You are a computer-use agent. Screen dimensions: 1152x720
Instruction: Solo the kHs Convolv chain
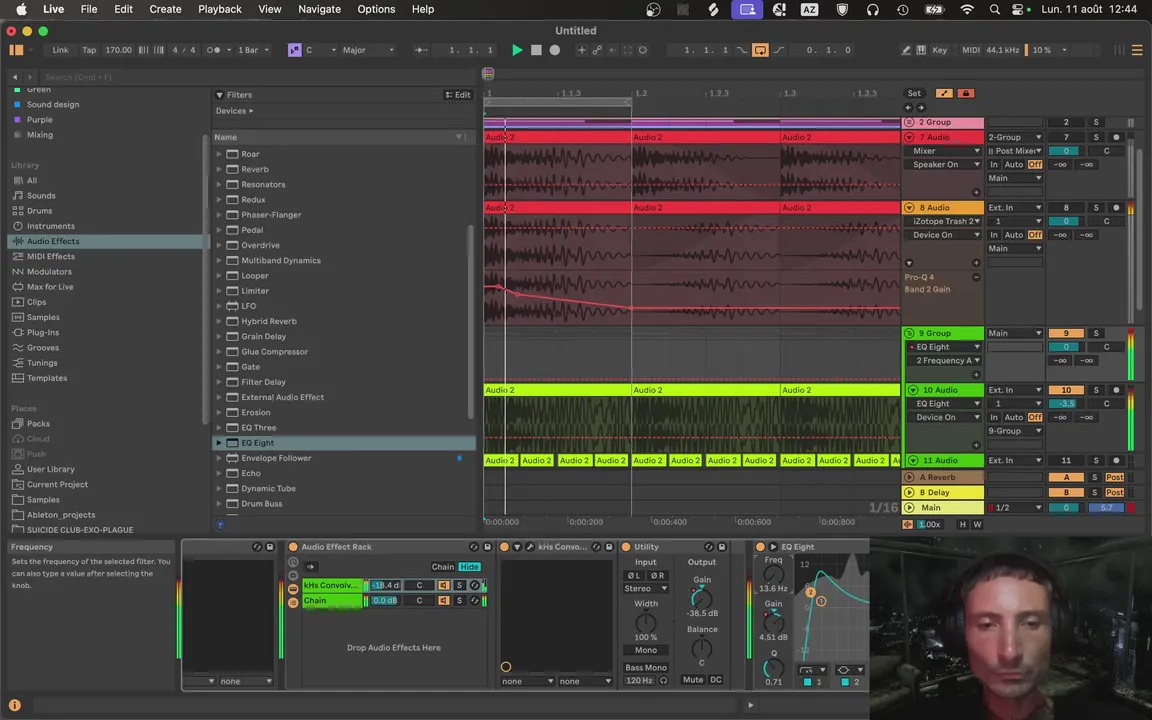pos(459,585)
